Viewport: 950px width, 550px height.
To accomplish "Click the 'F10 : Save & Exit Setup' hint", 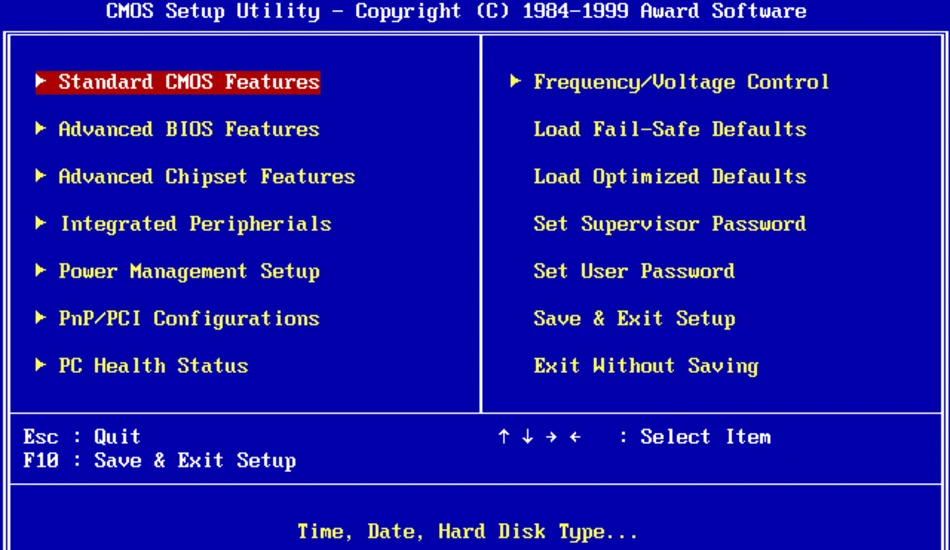I will [159, 460].
